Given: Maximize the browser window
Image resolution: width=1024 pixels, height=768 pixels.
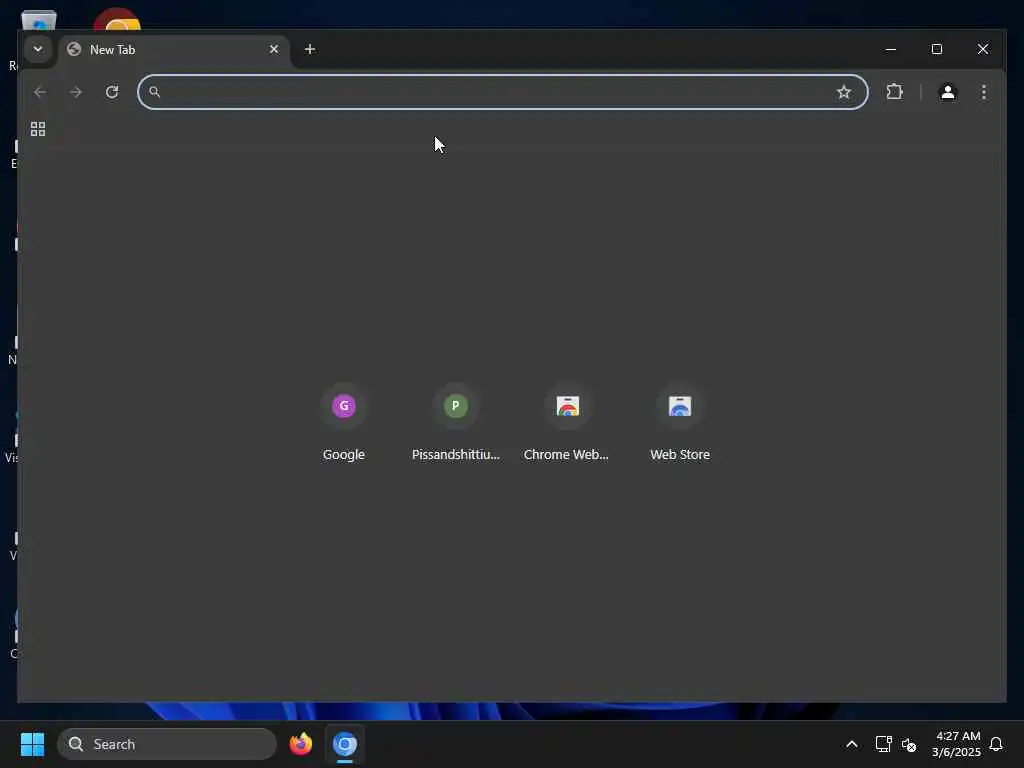Looking at the screenshot, I should [936, 49].
